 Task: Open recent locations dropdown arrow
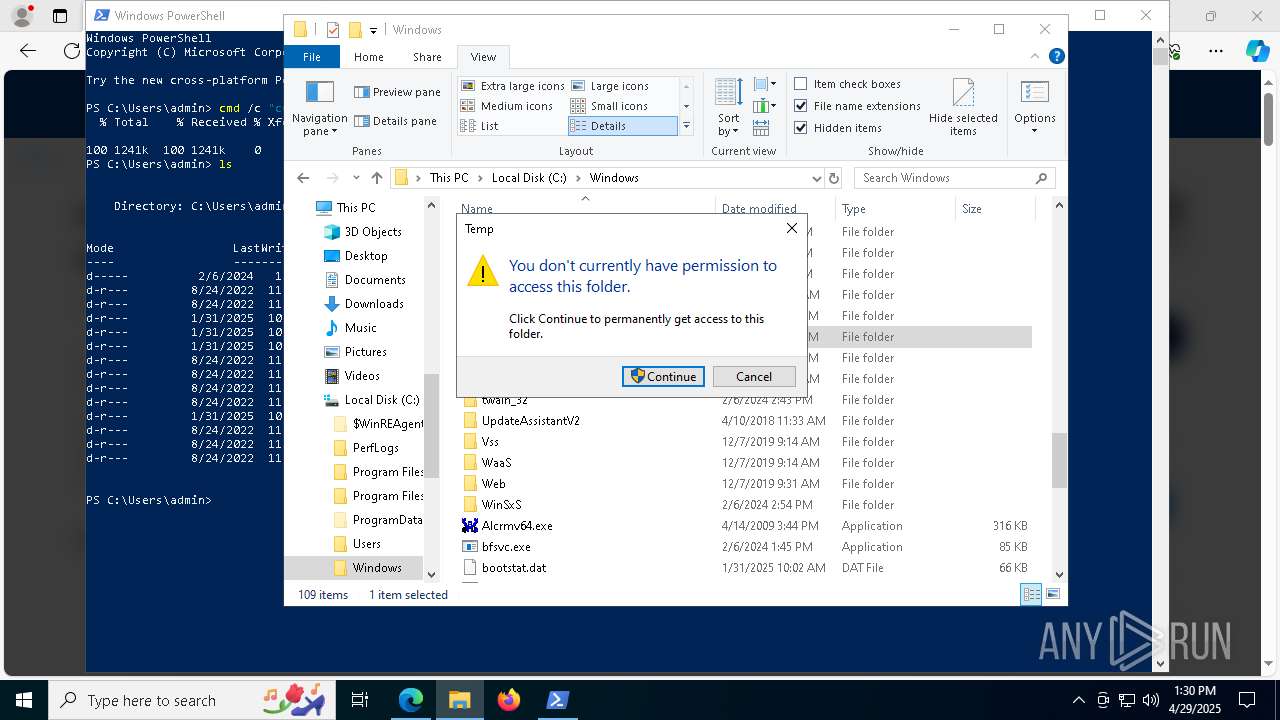coord(355,178)
